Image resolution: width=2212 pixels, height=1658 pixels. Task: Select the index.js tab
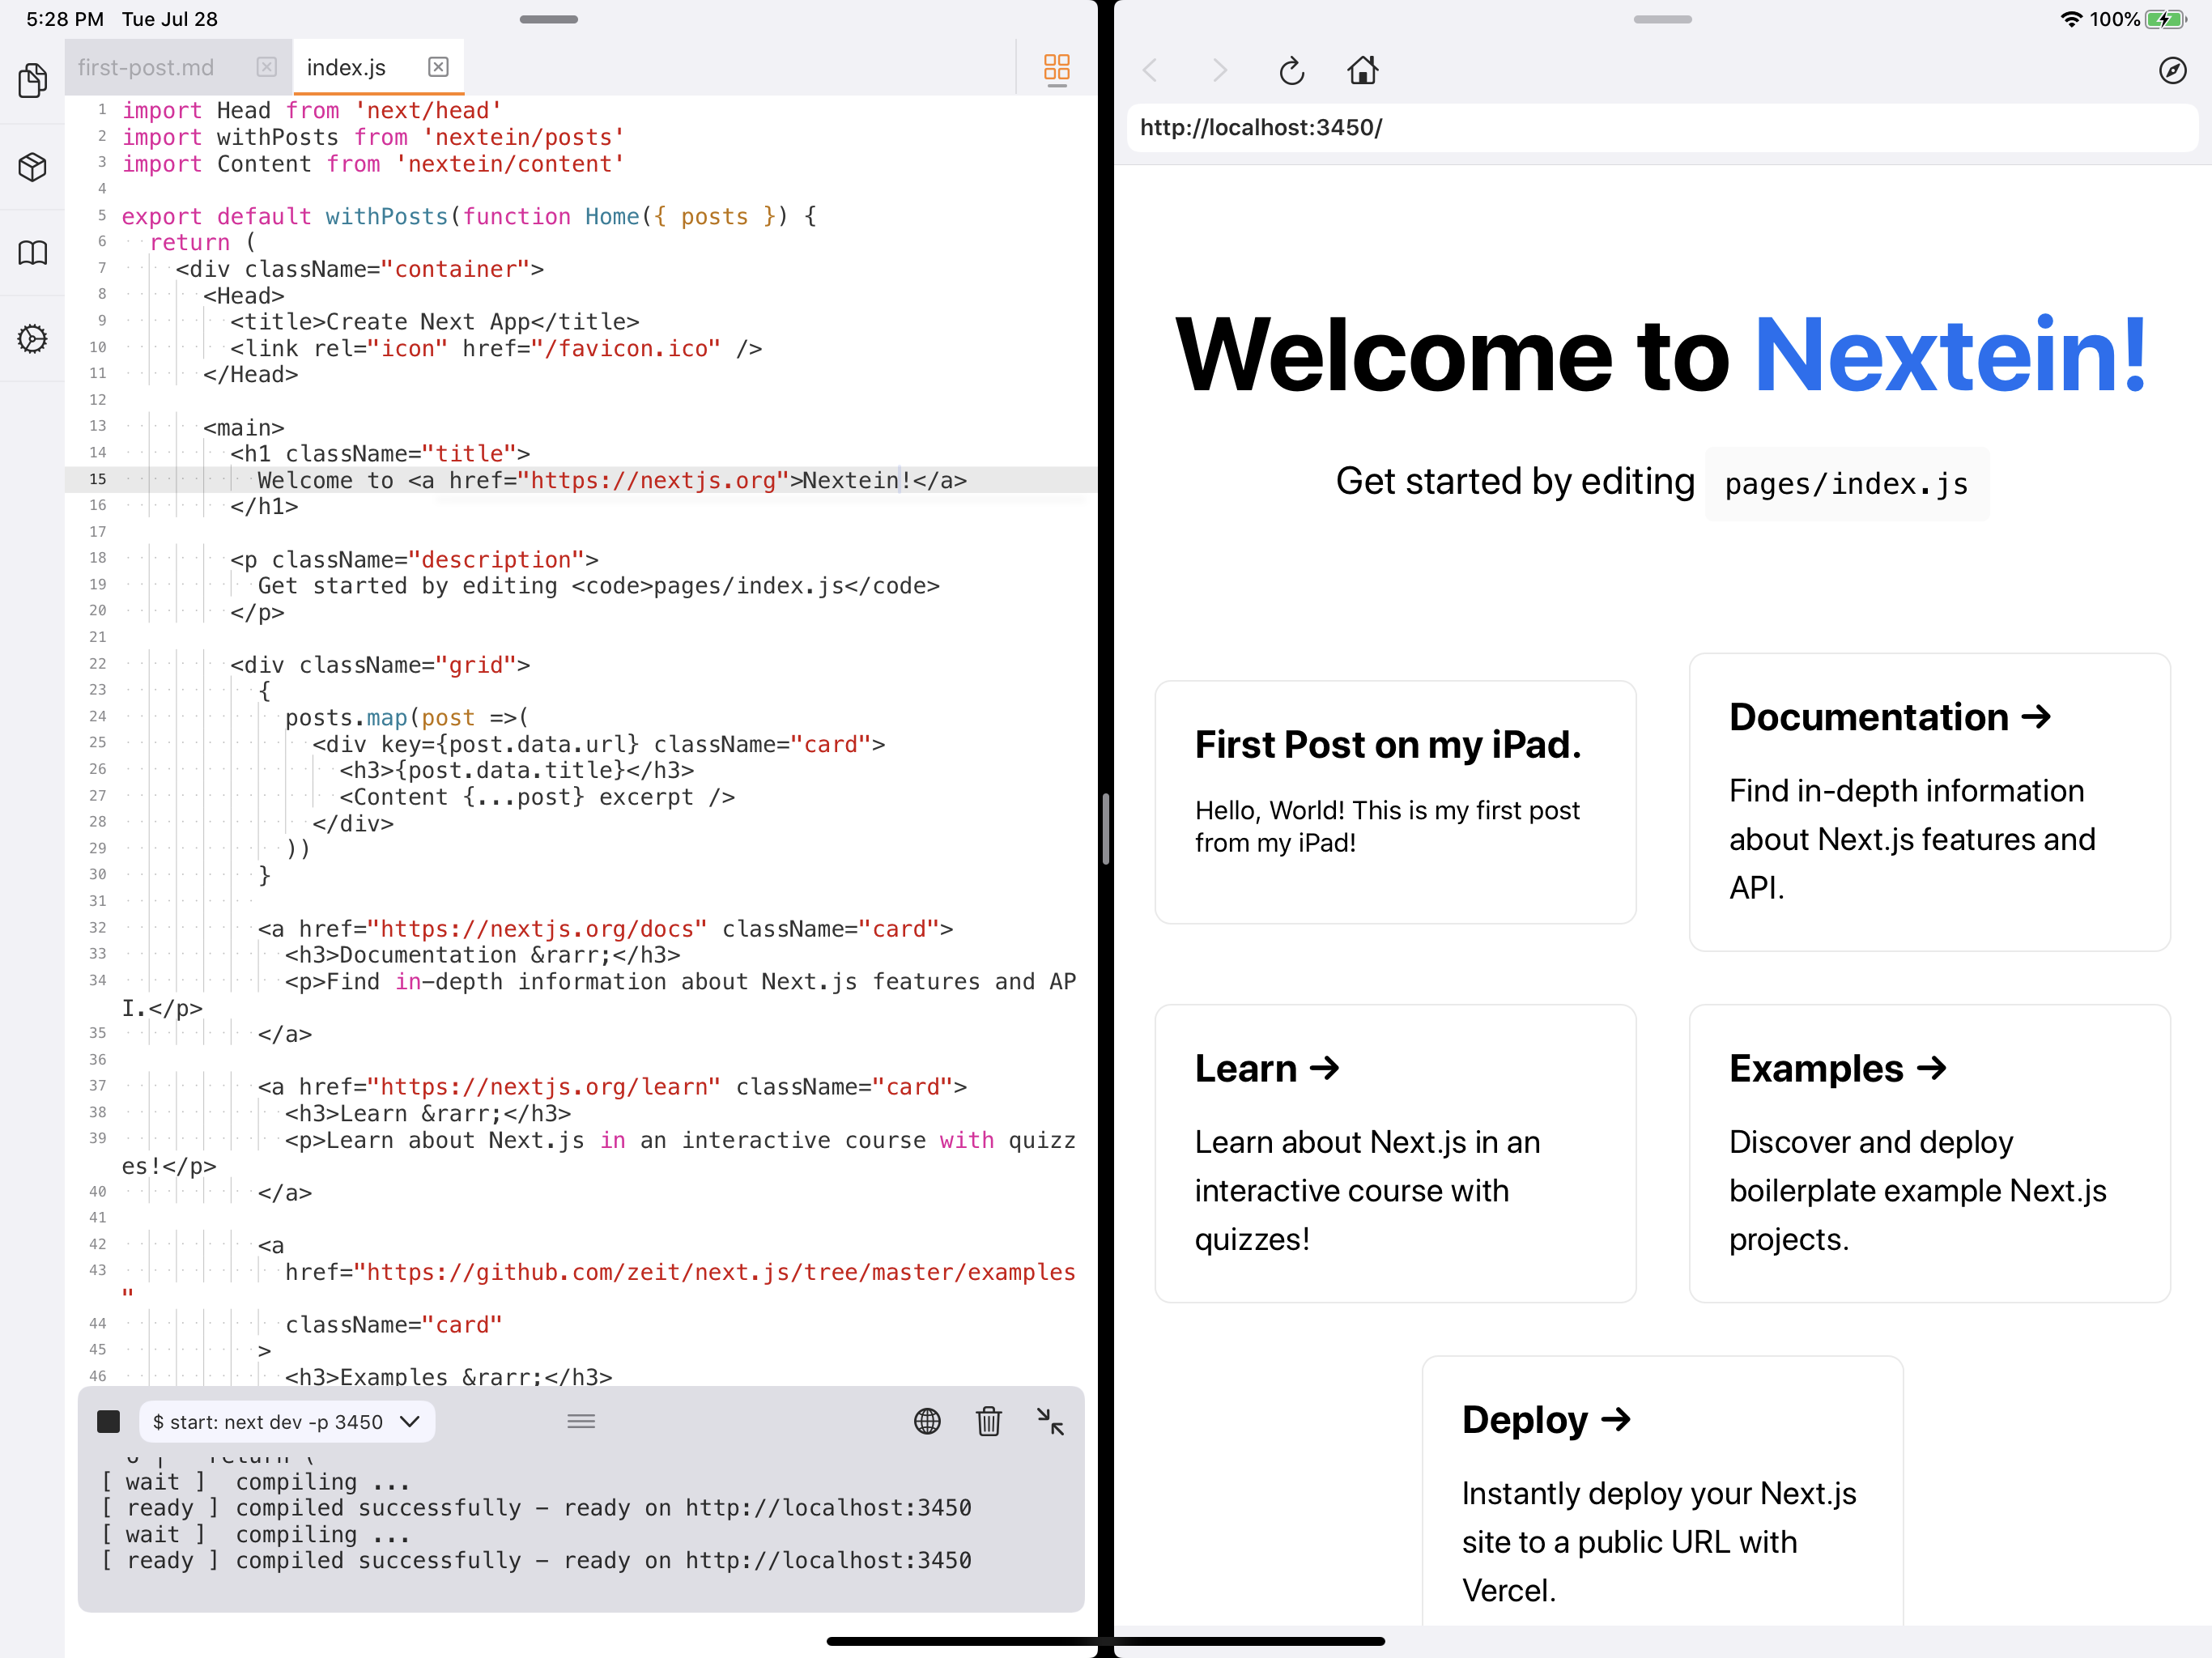346,67
